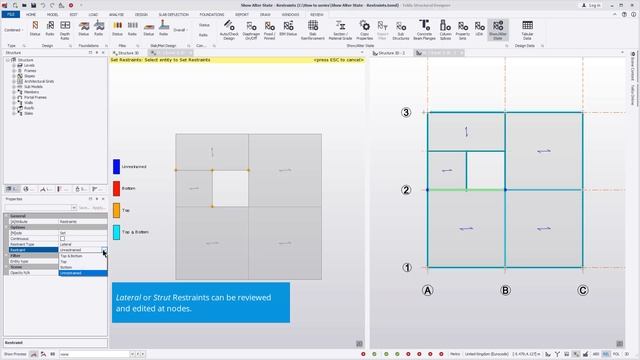The image size is (640, 360).
Task: Click the help question mark icon at top right
Action: point(624,14)
